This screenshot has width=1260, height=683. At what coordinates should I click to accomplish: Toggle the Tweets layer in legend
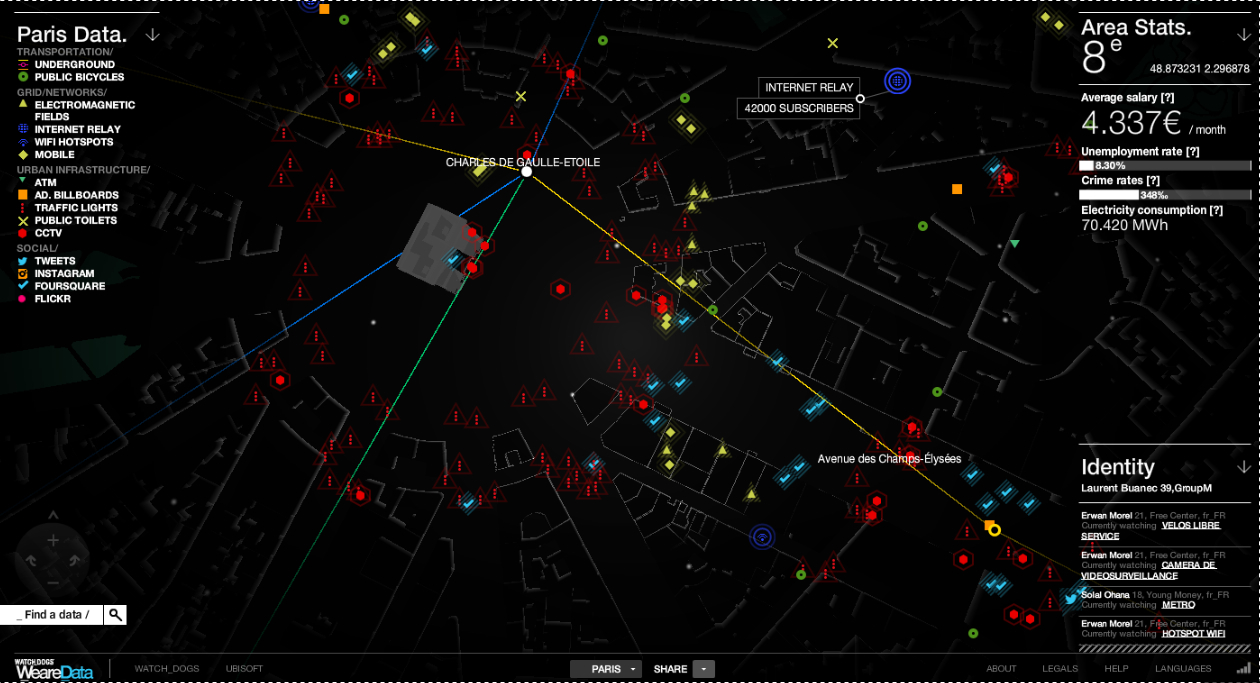point(54,261)
